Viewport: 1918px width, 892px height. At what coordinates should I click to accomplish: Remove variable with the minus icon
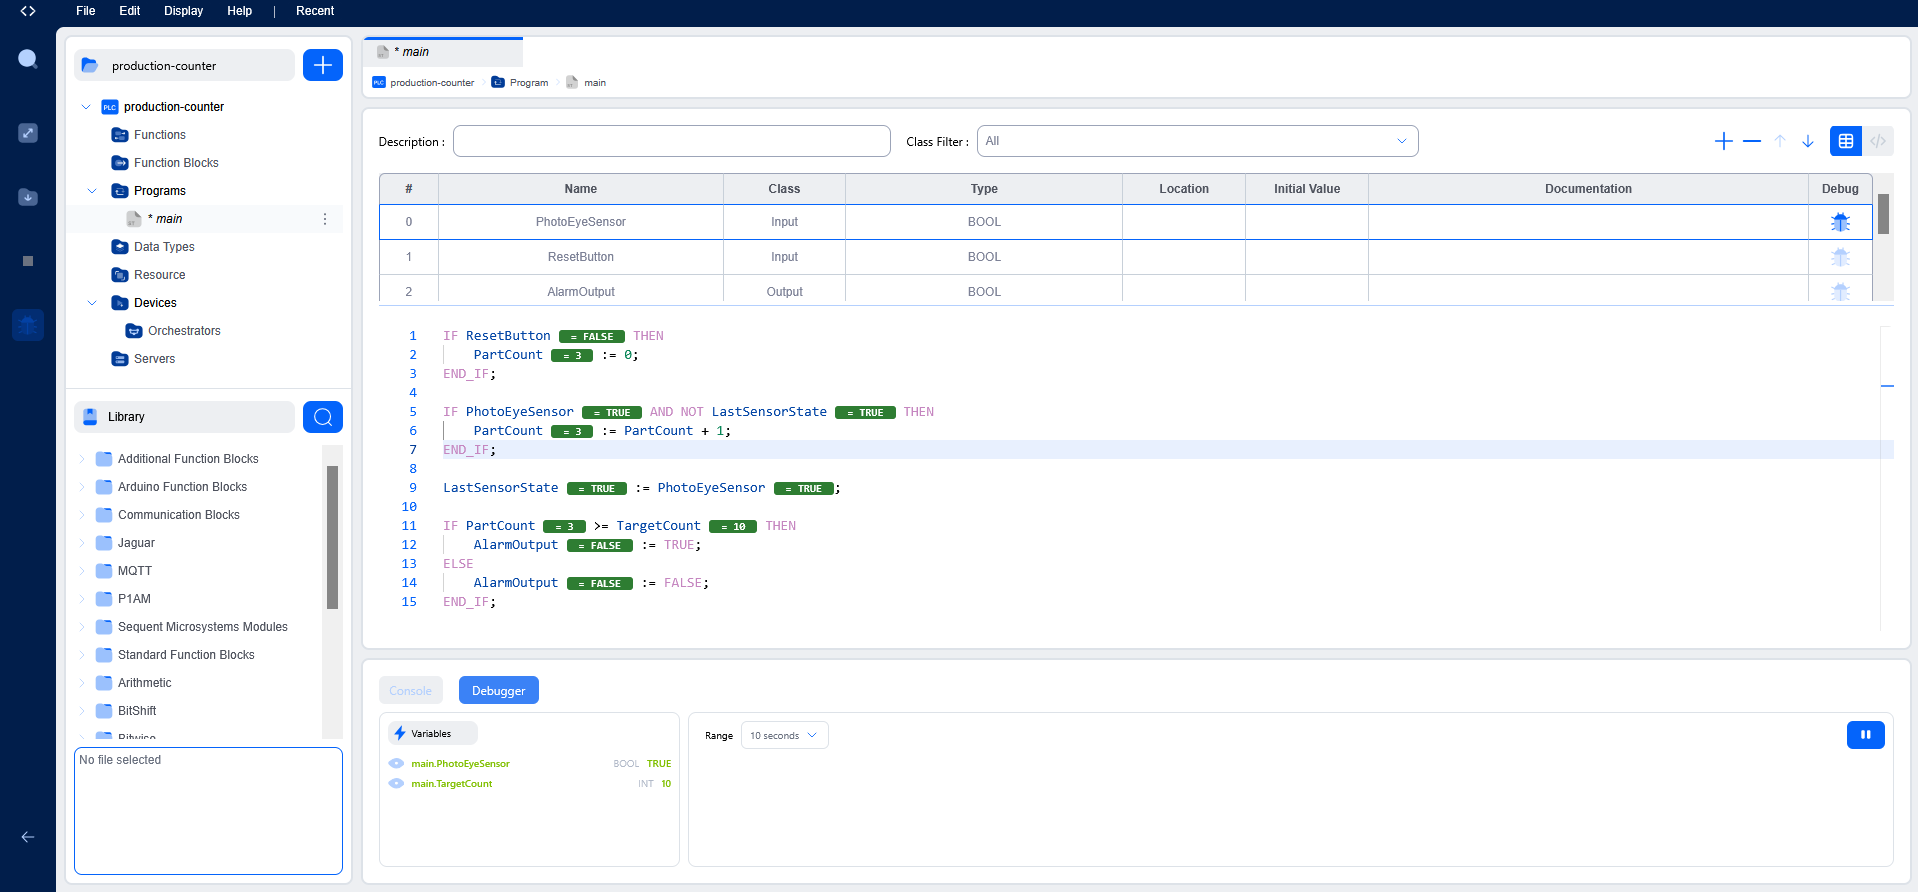(x=1752, y=141)
